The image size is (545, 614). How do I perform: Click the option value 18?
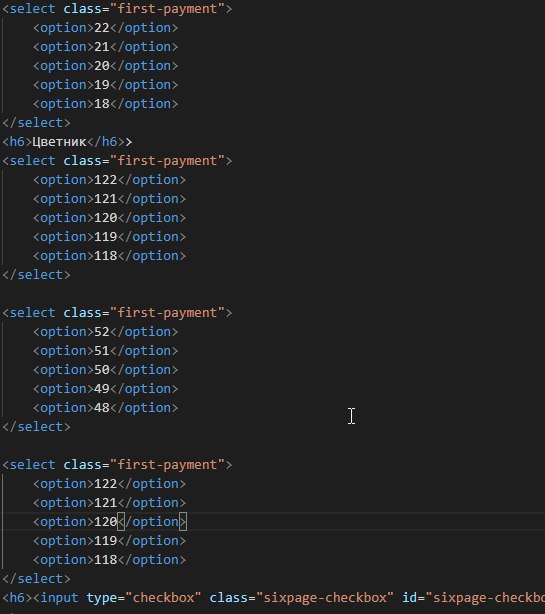click(x=102, y=104)
